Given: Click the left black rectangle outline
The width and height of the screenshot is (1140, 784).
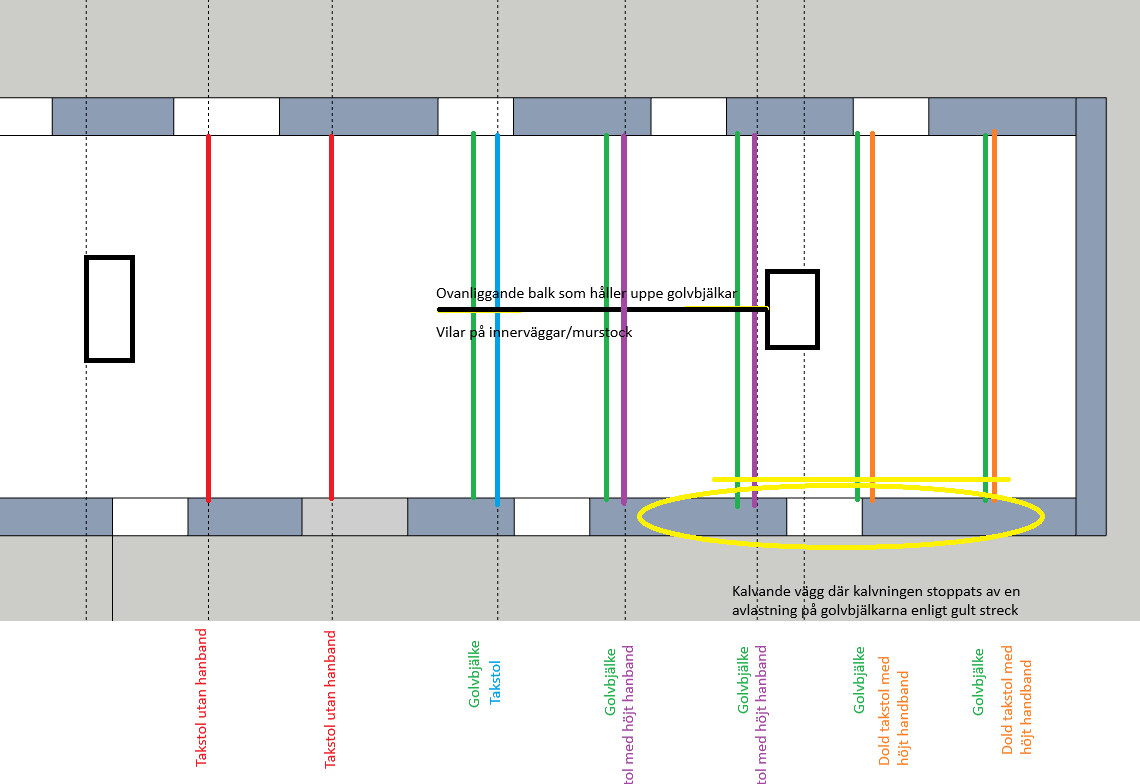Looking at the screenshot, I should pos(86,308).
